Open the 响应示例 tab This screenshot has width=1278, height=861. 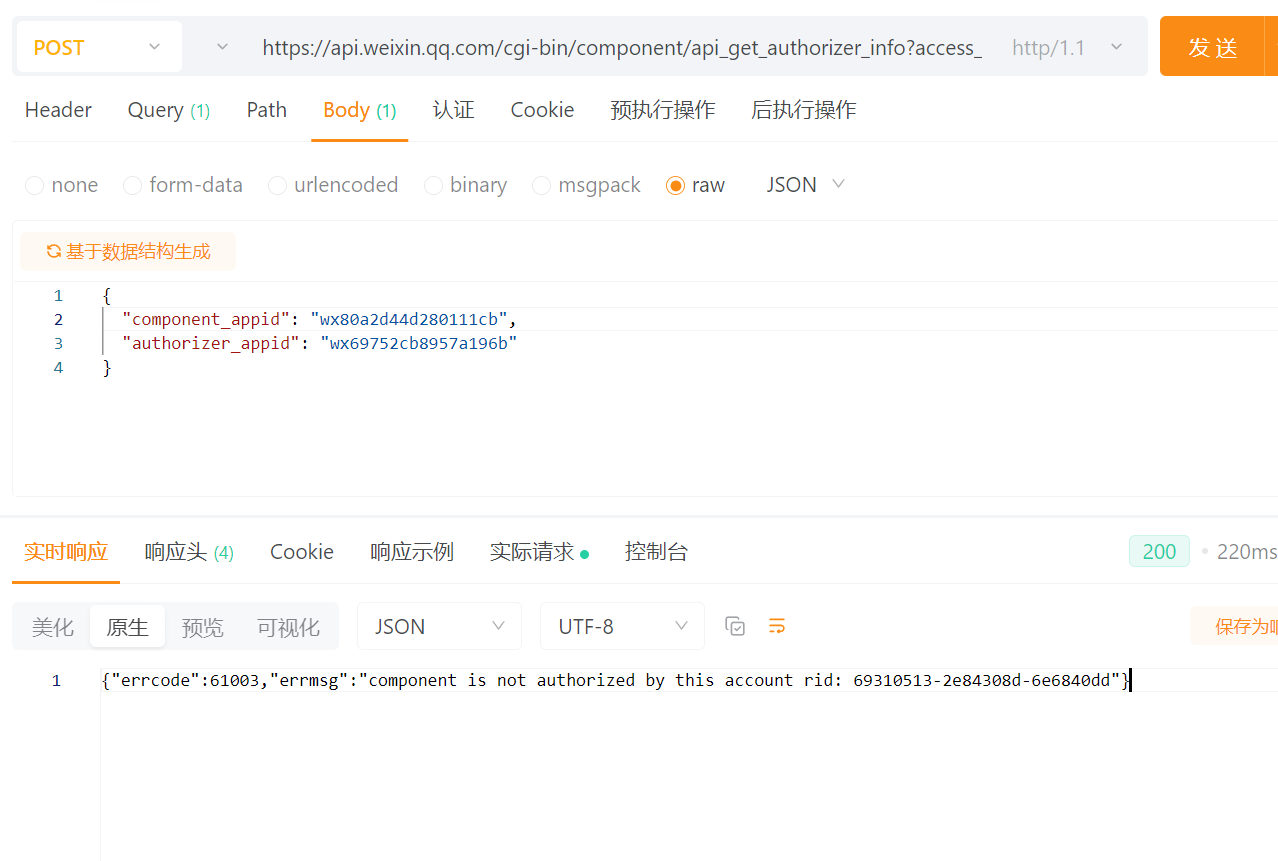412,552
